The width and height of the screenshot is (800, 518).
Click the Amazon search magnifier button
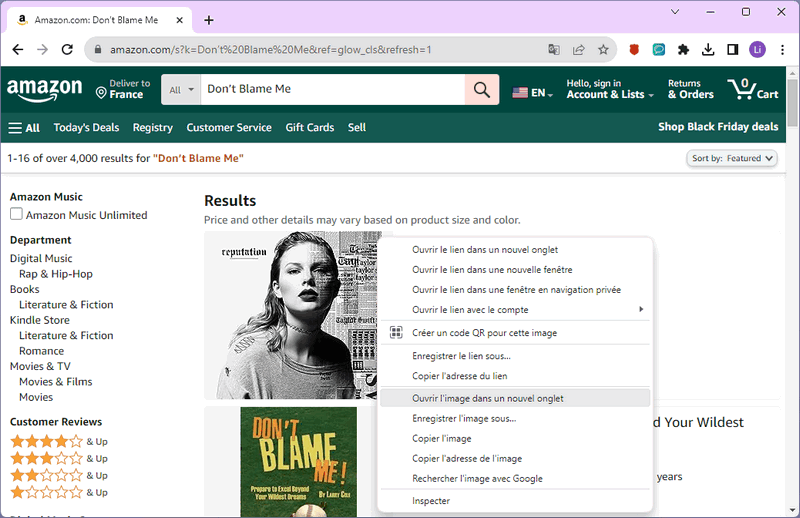pyautogui.click(x=482, y=89)
